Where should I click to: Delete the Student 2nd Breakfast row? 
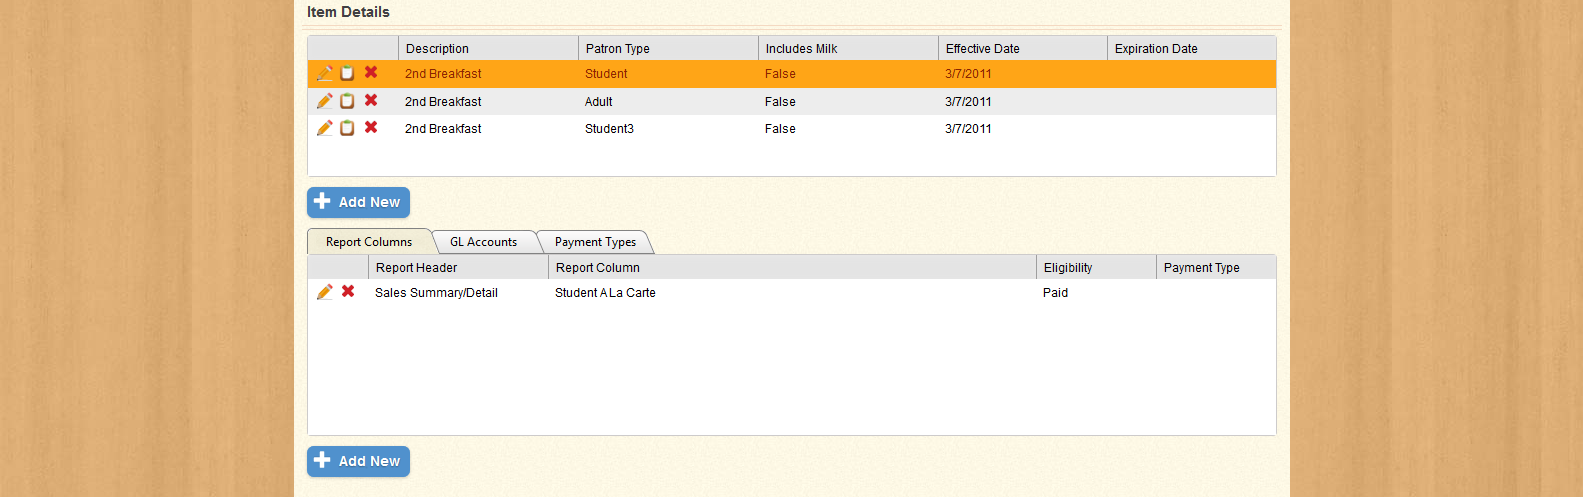[x=371, y=73]
